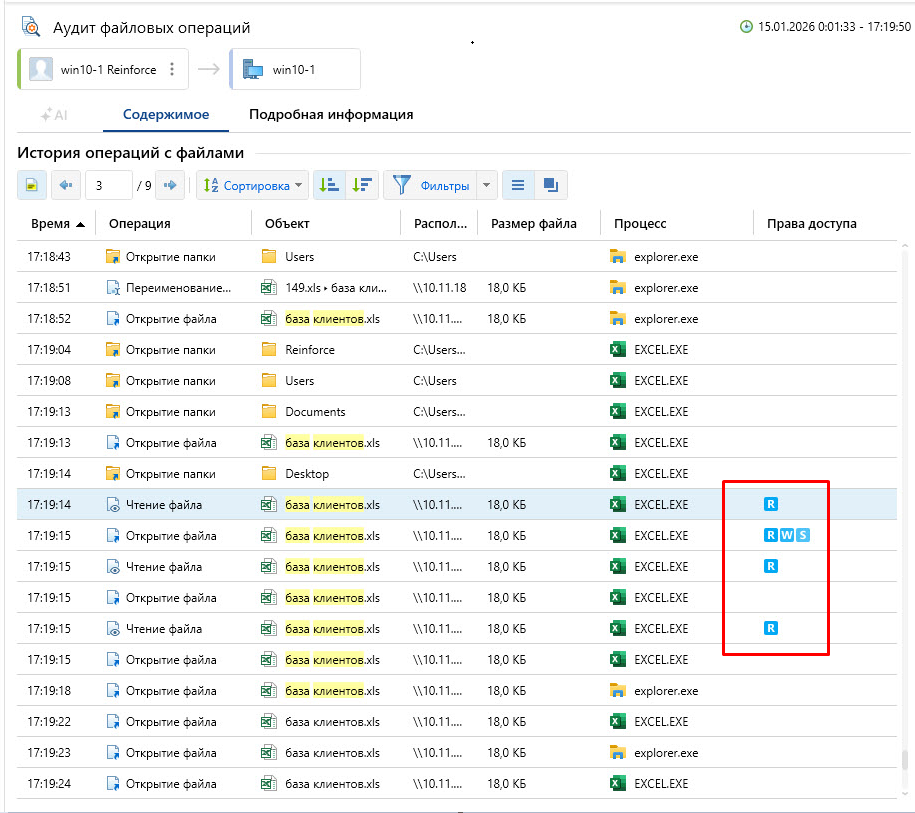Viewport: 915px width, 813px height.
Task: Click the cascading windows view icon
Action: pos(551,185)
